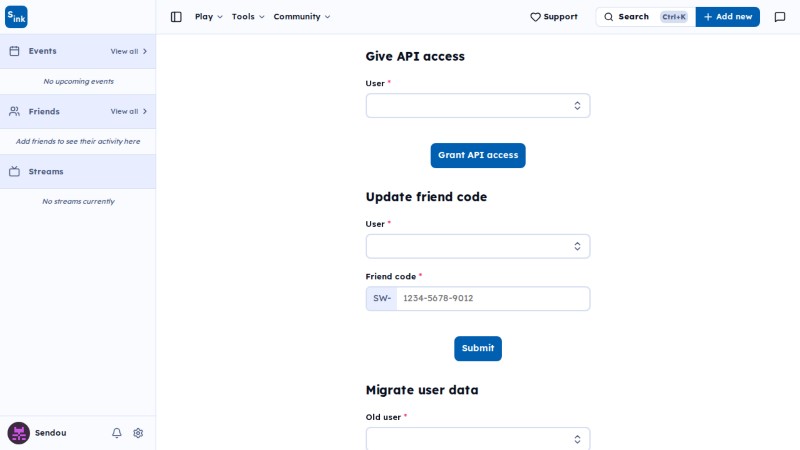This screenshot has width=800, height=450.
Task: Click the Community menu chevron
Action: click(328, 17)
